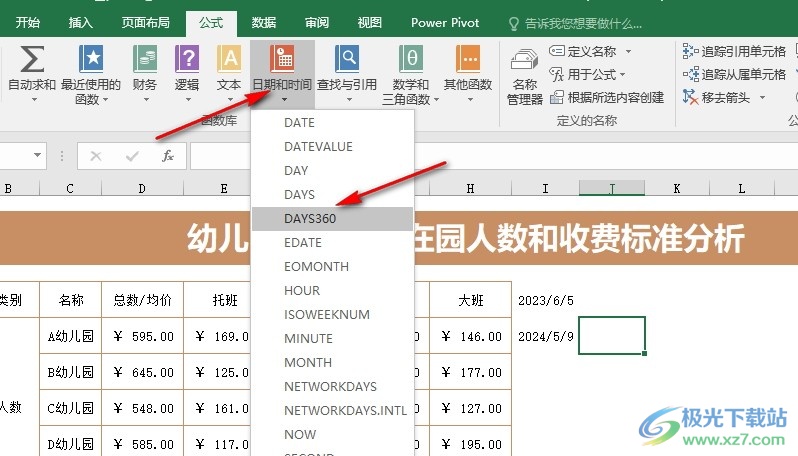This screenshot has width=798, height=456.
Task: Choose EOMONTH from the function list
Action: tap(333, 267)
